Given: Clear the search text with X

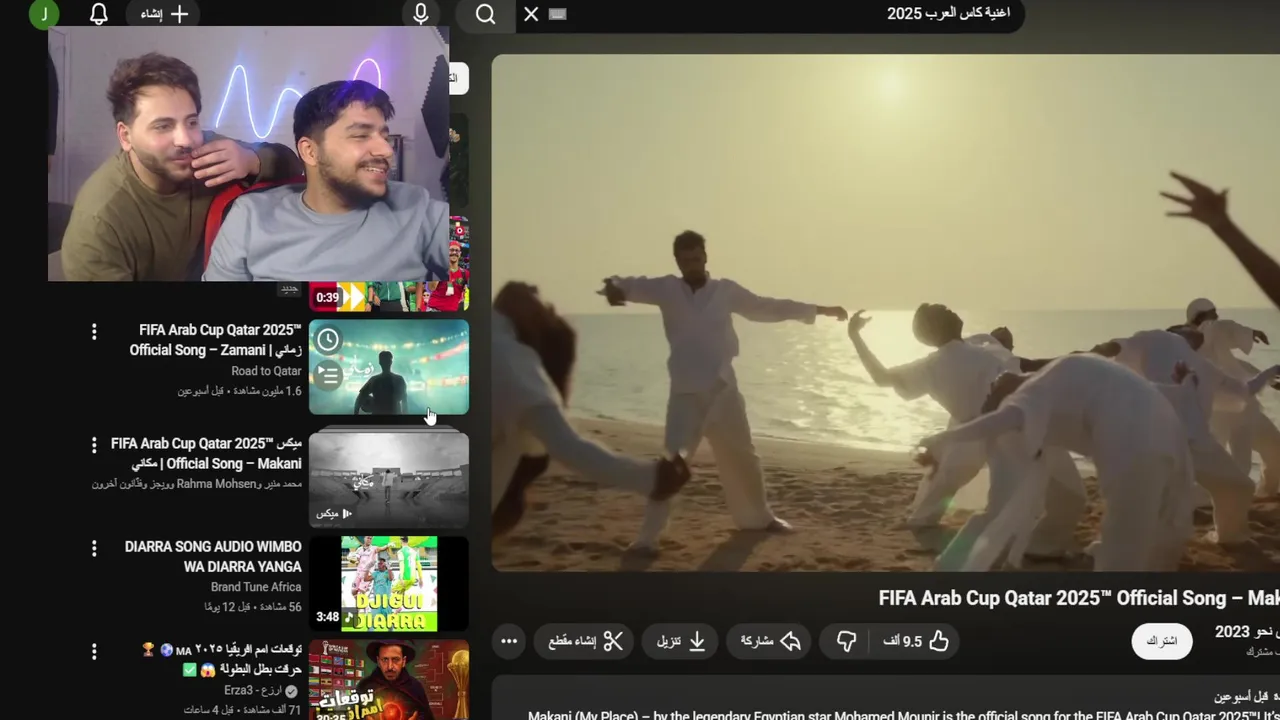Looking at the screenshot, I should pyautogui.click(x=531, y=14).
